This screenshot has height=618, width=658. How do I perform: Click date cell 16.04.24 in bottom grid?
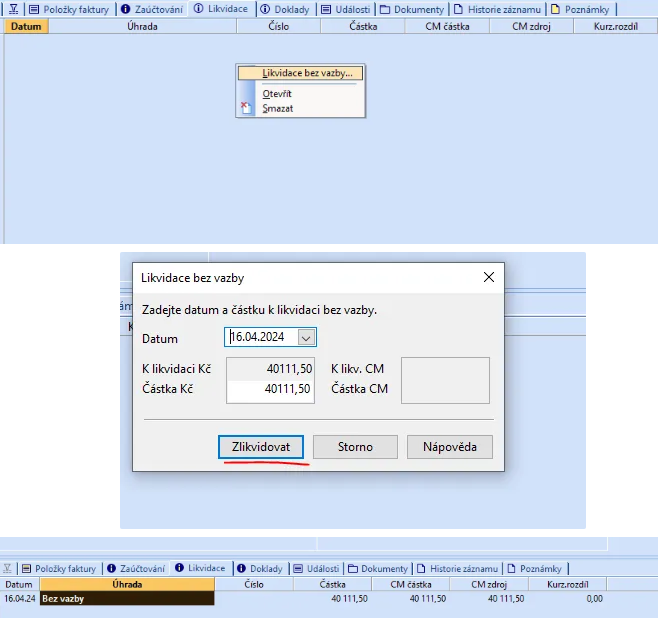click(20, 599)
